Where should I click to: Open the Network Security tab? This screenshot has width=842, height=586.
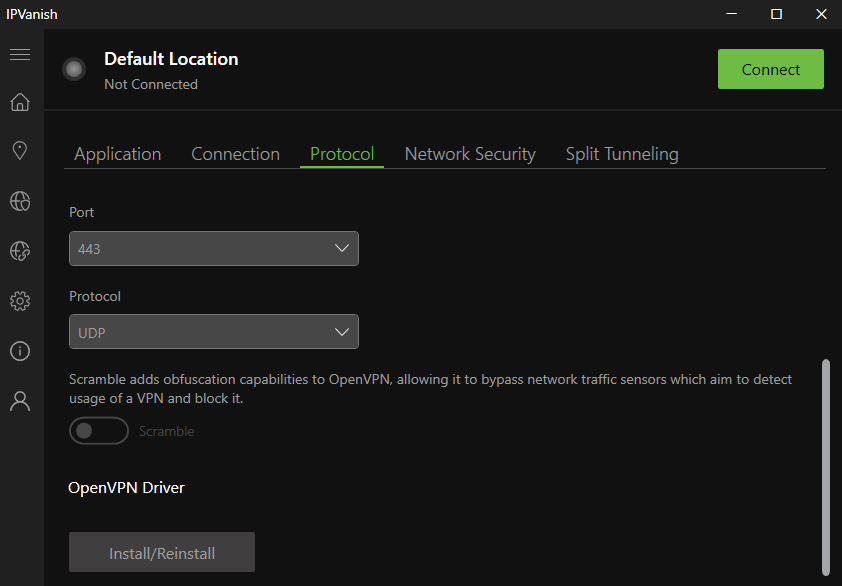[470, 154]
